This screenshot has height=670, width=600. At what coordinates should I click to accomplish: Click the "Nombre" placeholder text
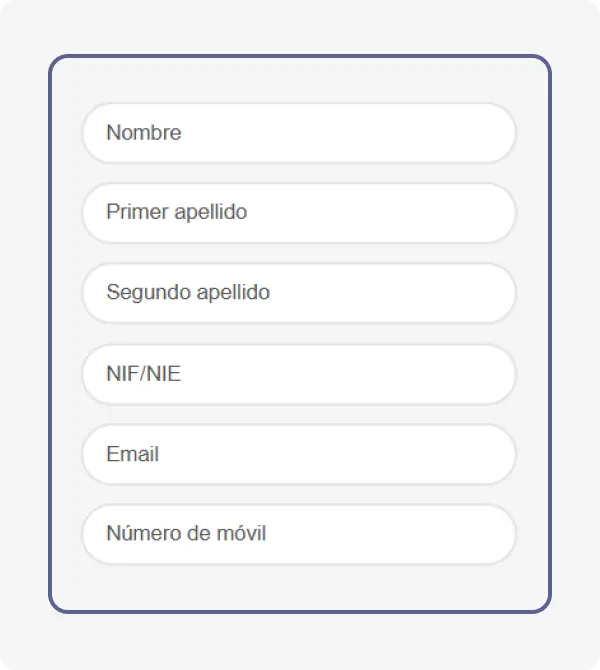pos(144,133)
